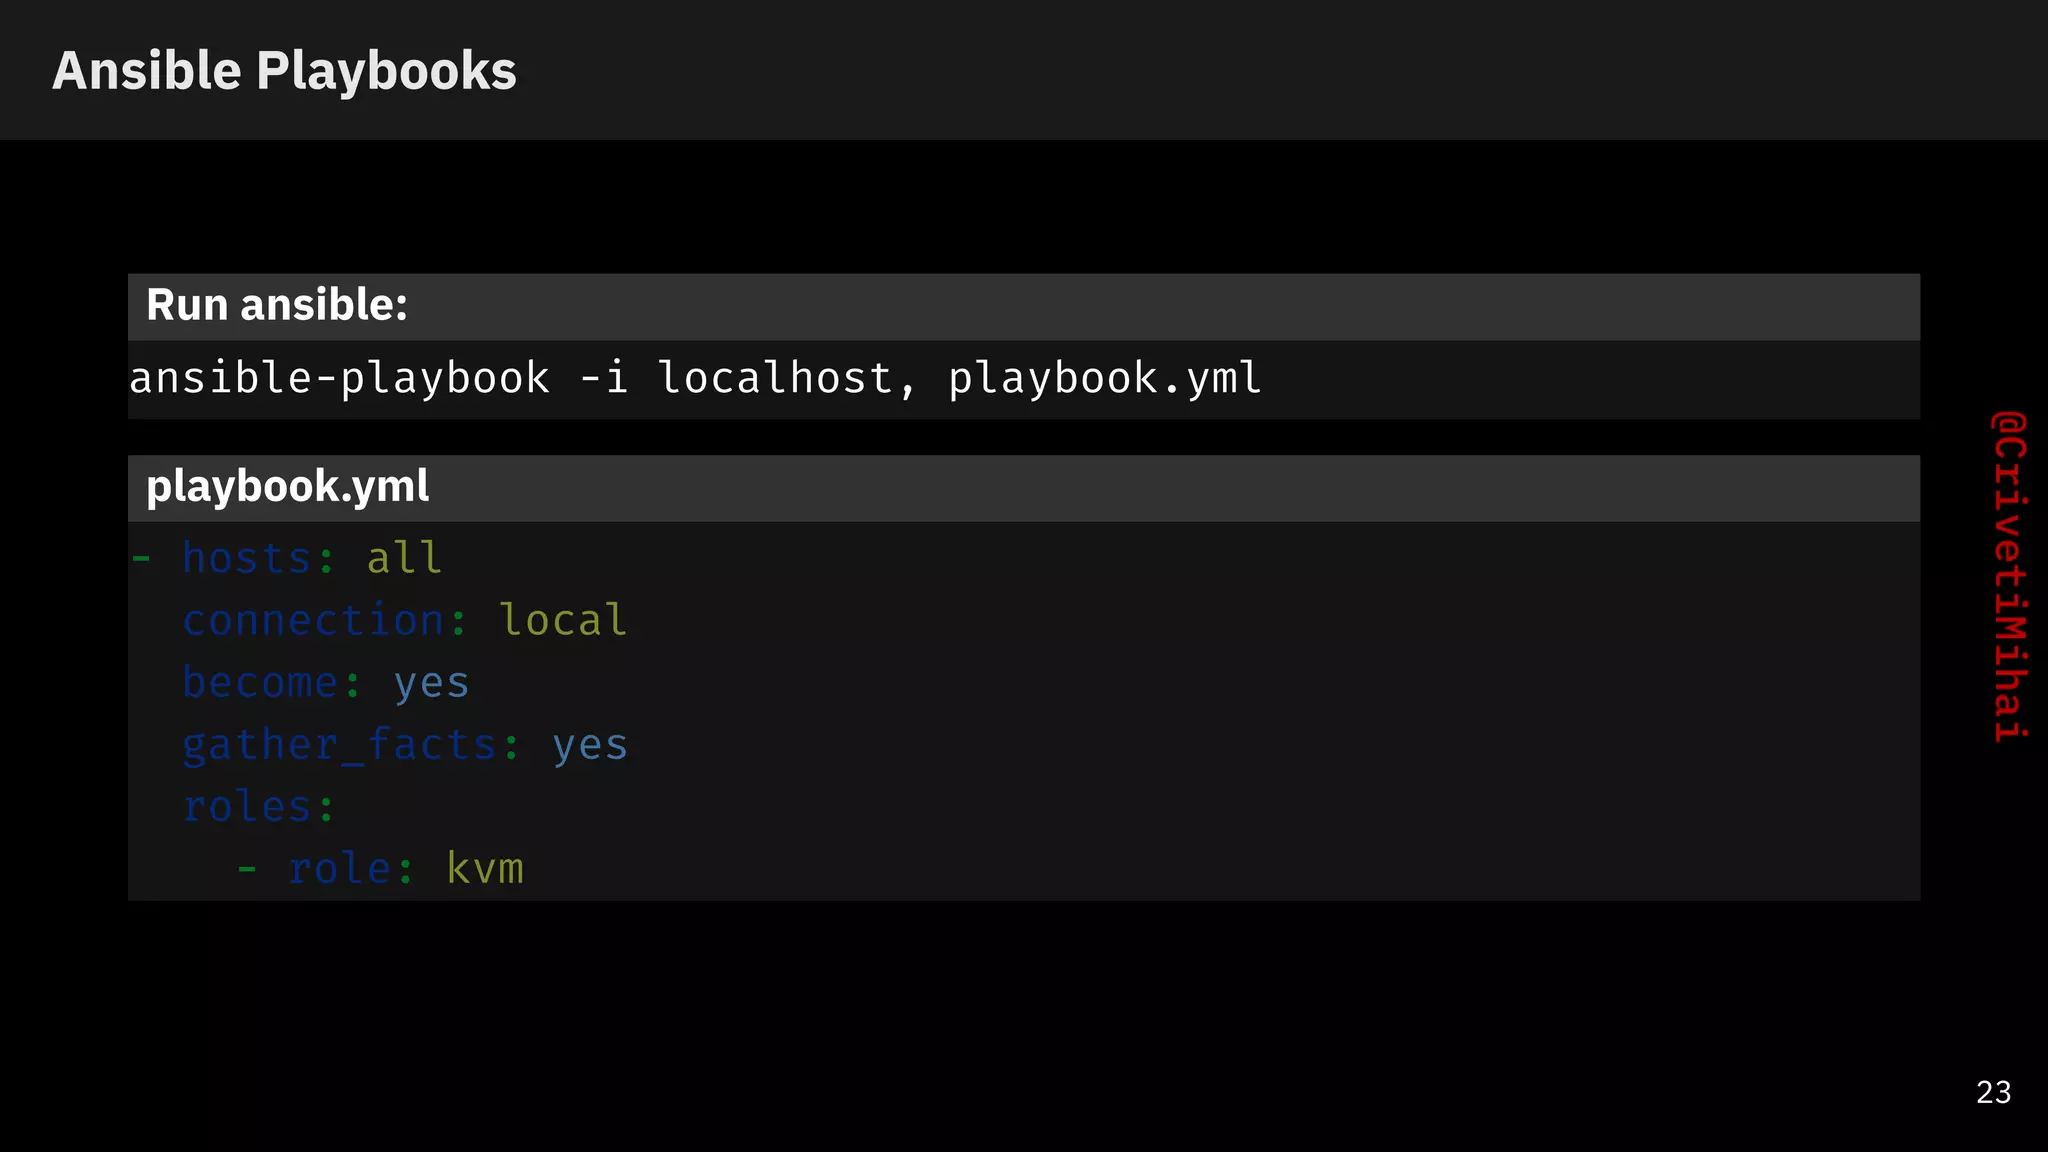This screenshot has height=1152, width=2048.
Task: Click the ansible-playbook command line
Action: [695, 379]
